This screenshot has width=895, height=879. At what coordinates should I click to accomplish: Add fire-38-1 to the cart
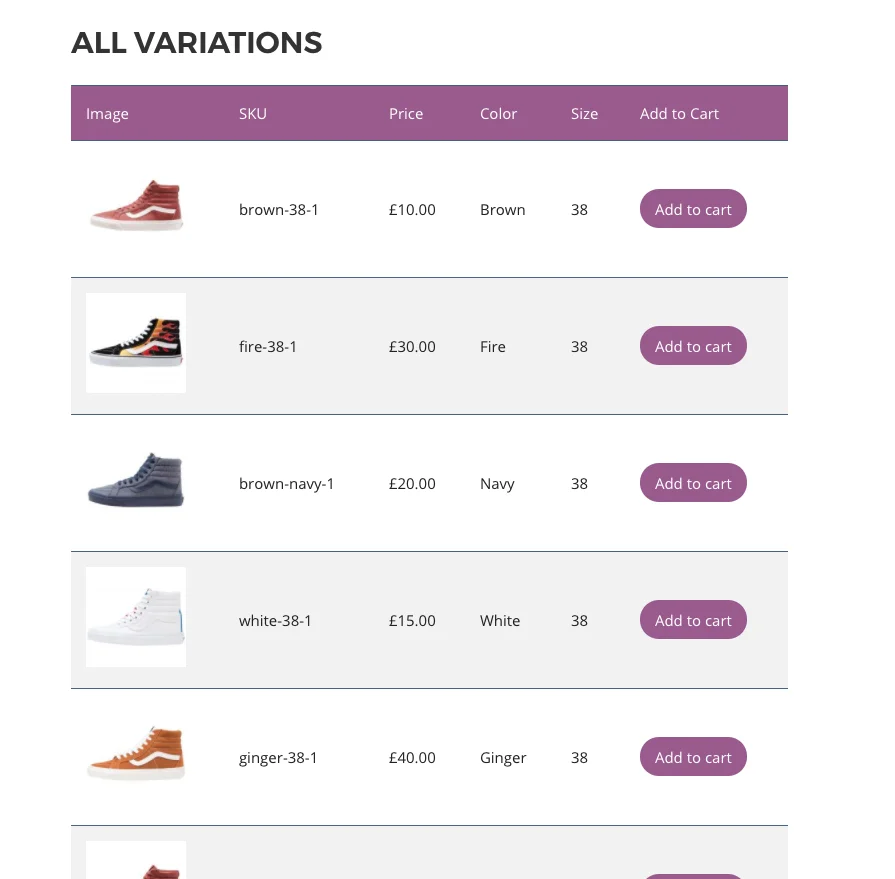[x=693, y=346]
